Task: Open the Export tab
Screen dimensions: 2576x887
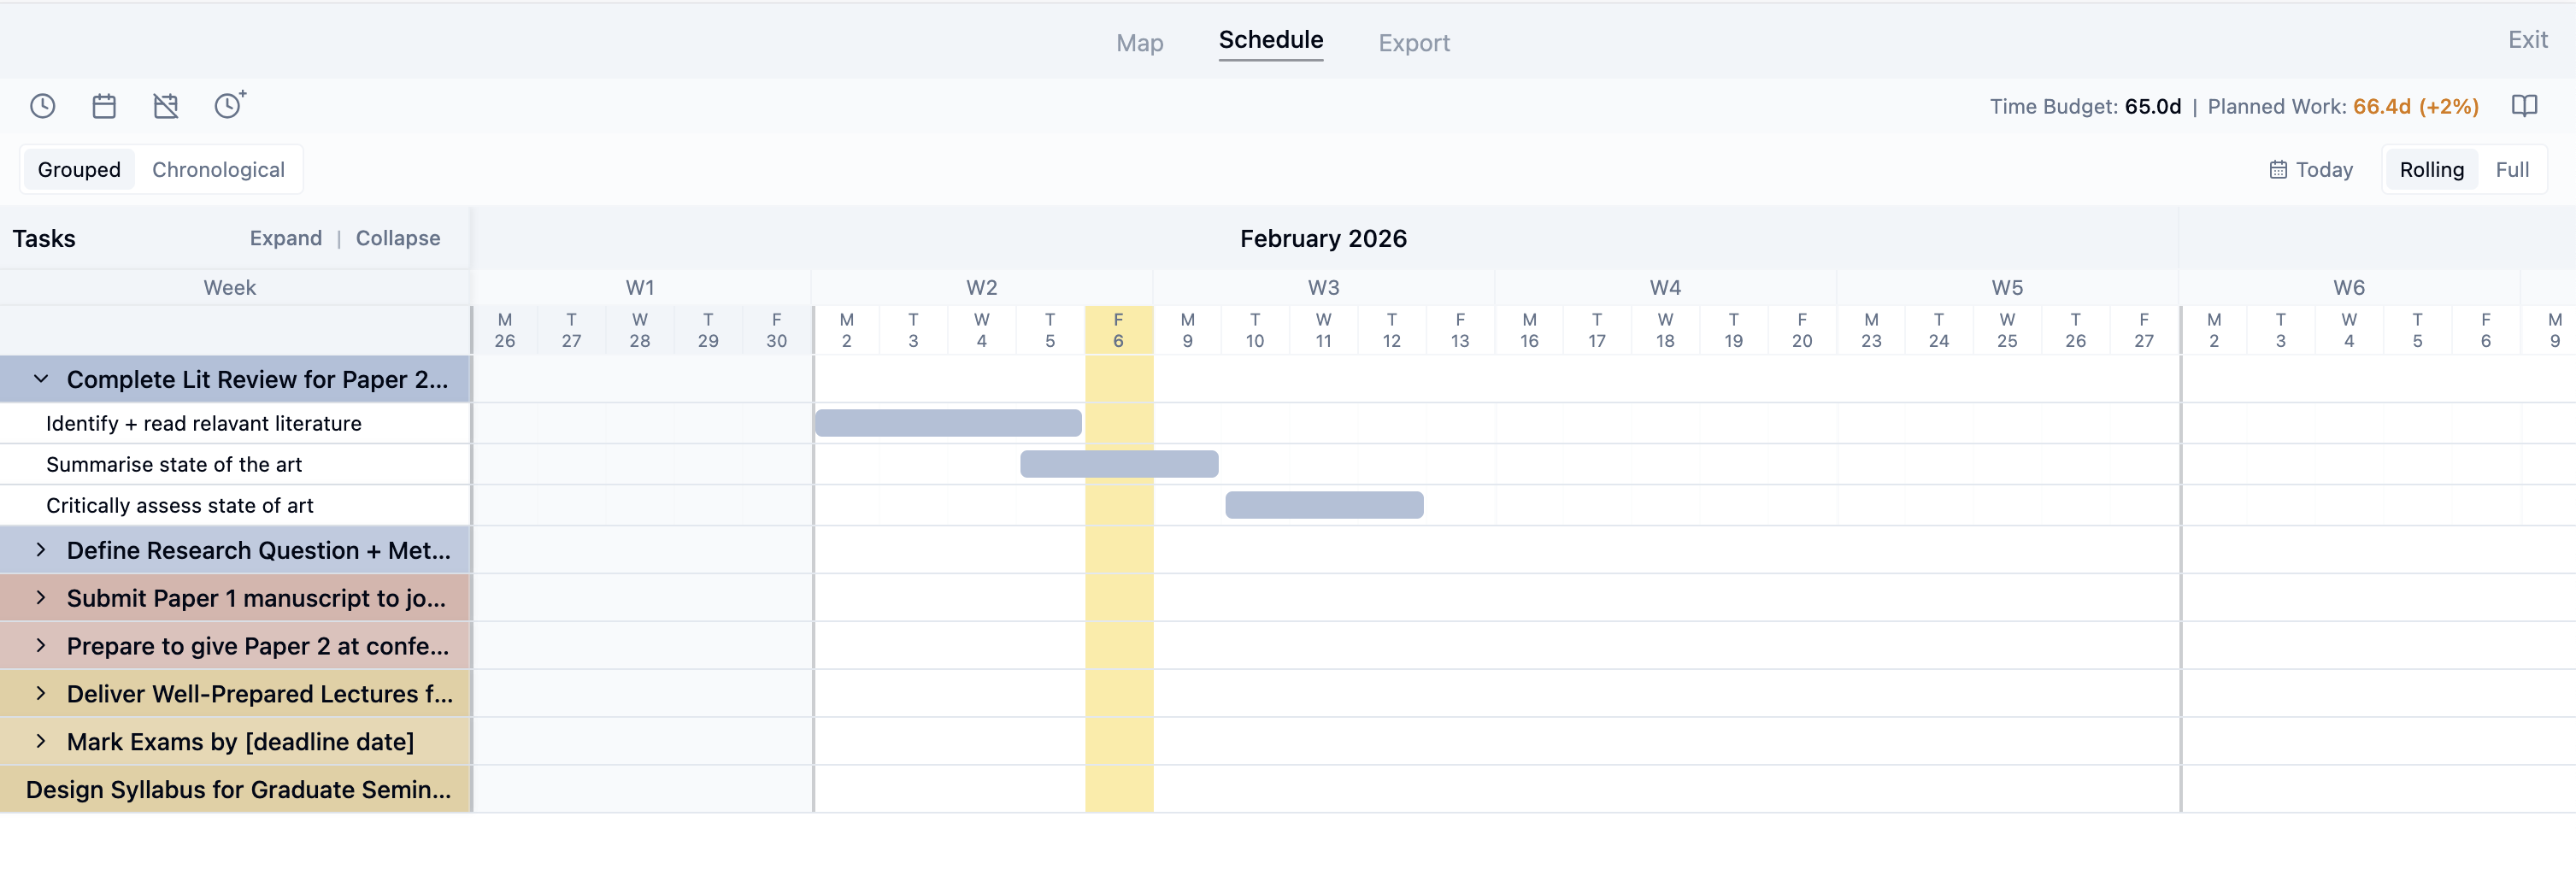Action: pyautogui.click(x=1413, y=43)
